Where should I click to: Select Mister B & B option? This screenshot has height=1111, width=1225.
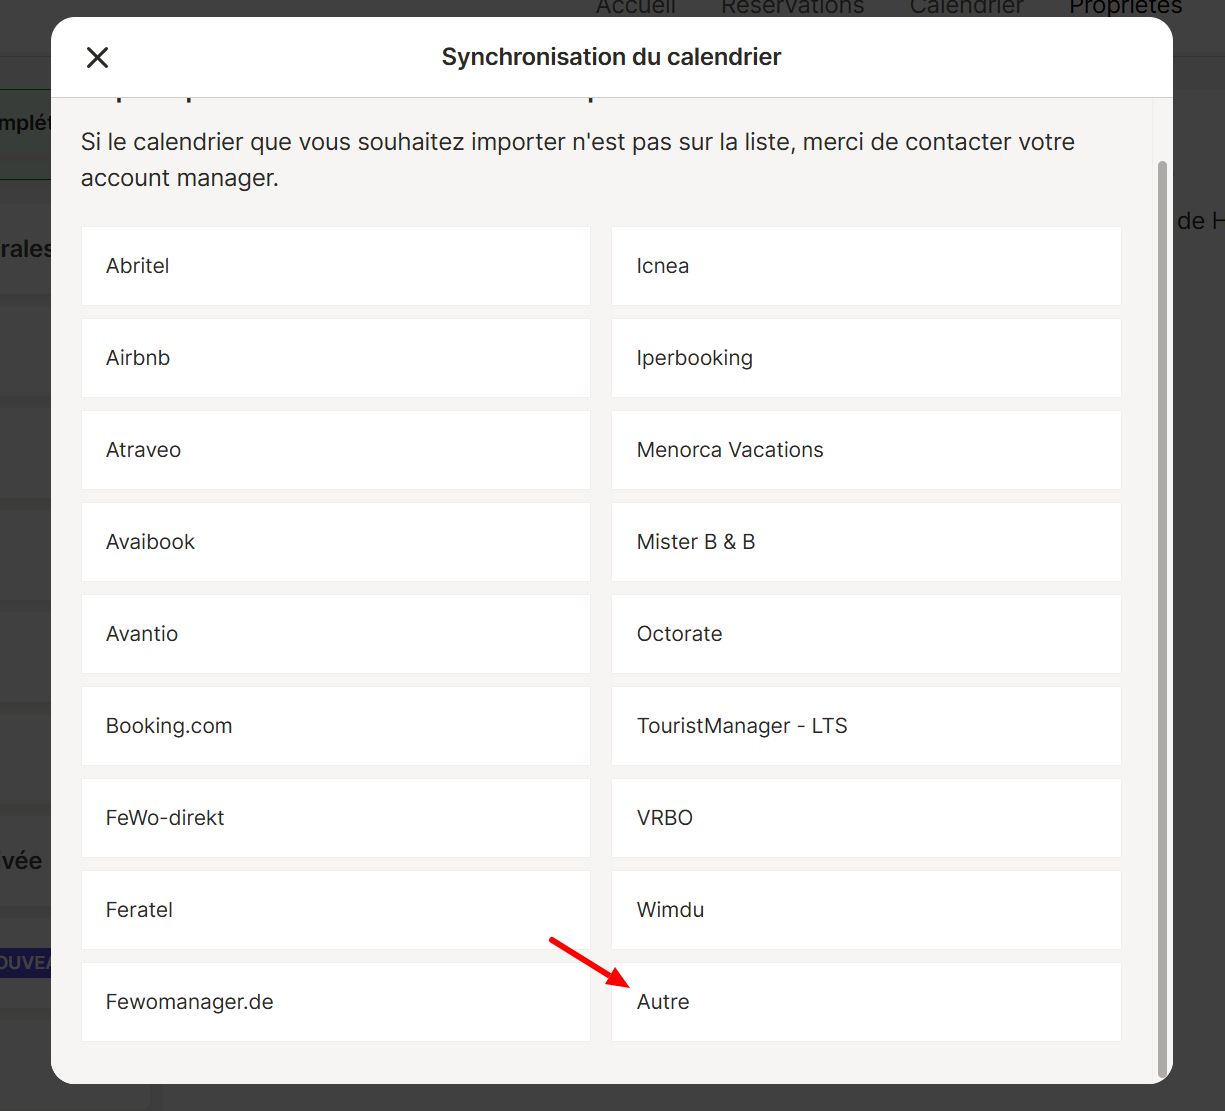click(x=865, y=542)
